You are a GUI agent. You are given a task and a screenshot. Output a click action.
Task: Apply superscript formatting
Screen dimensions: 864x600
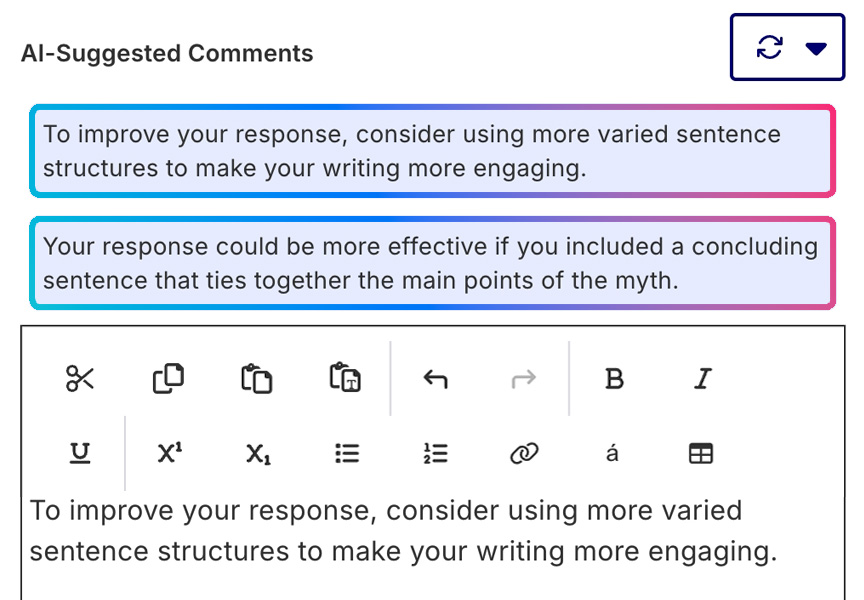click(169, 453)
